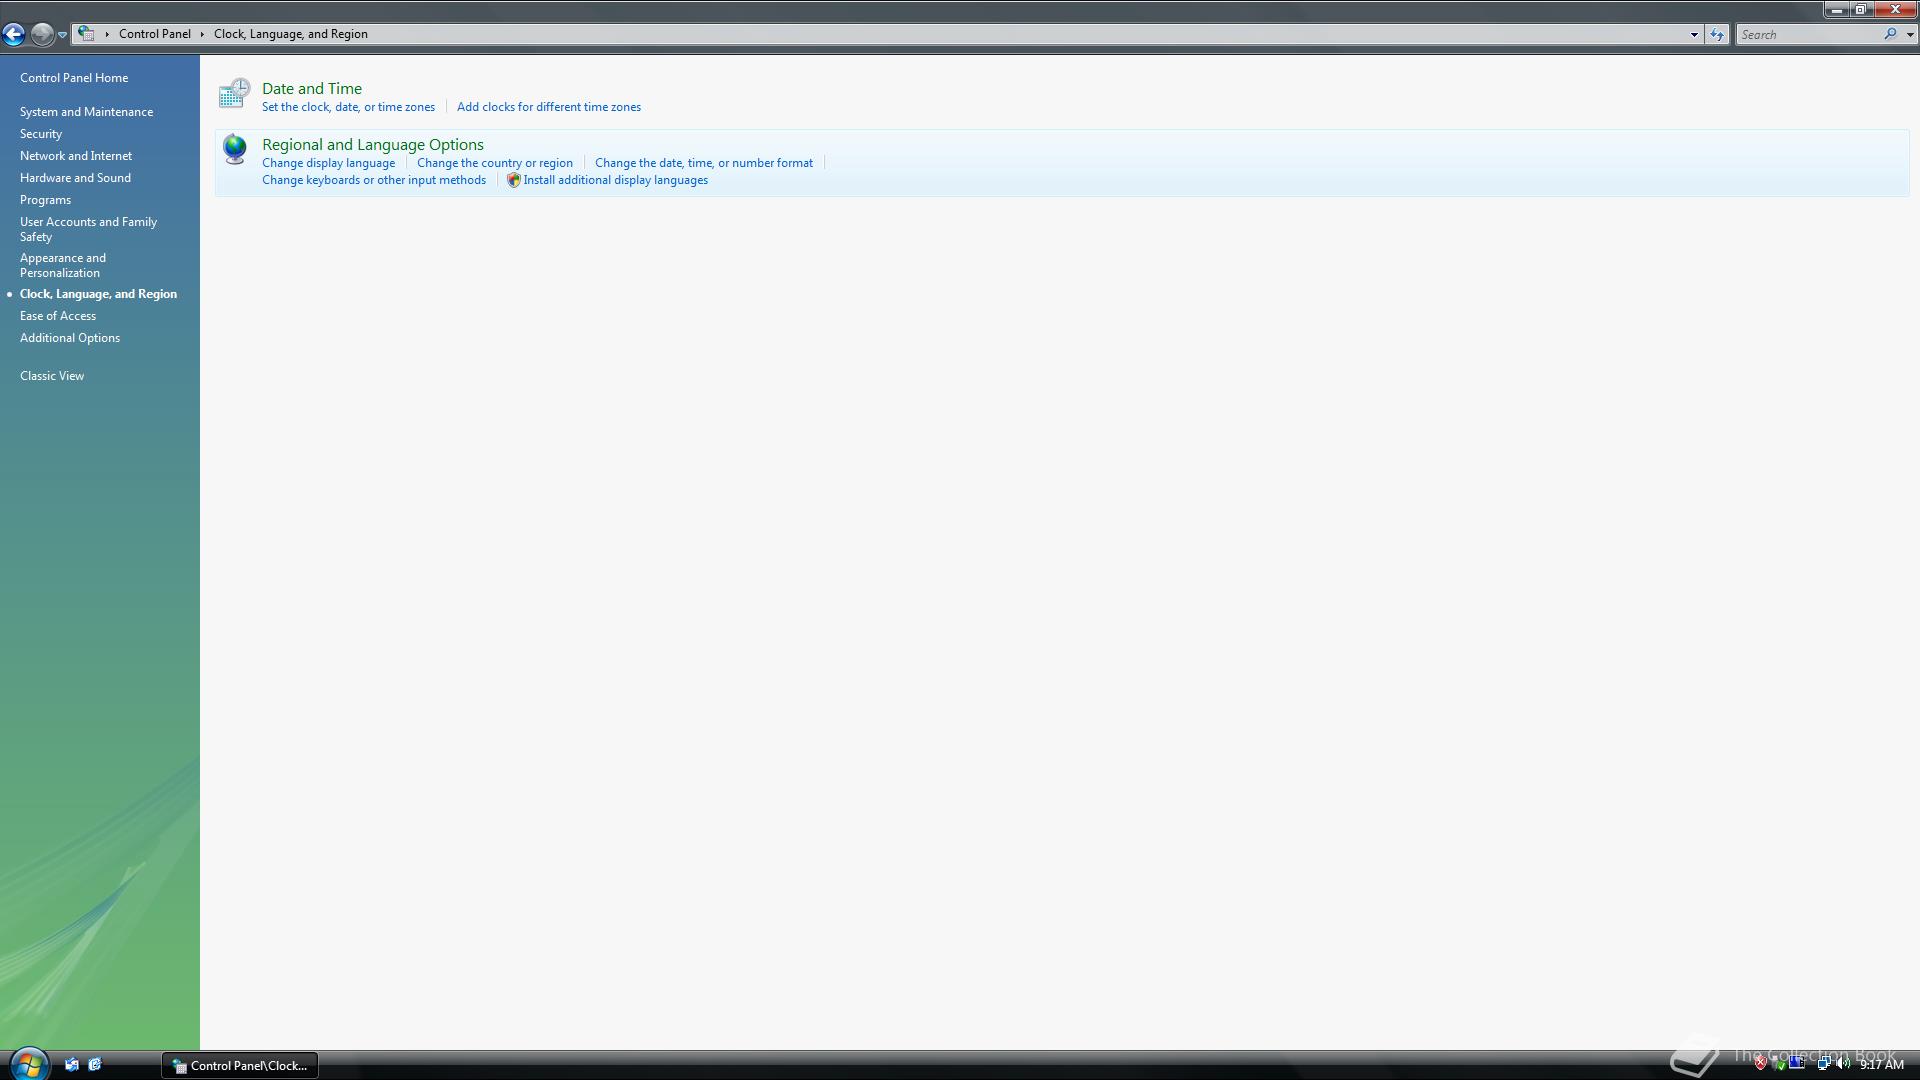Click the address bar Control Panel icon

click(x=86, y=34)
